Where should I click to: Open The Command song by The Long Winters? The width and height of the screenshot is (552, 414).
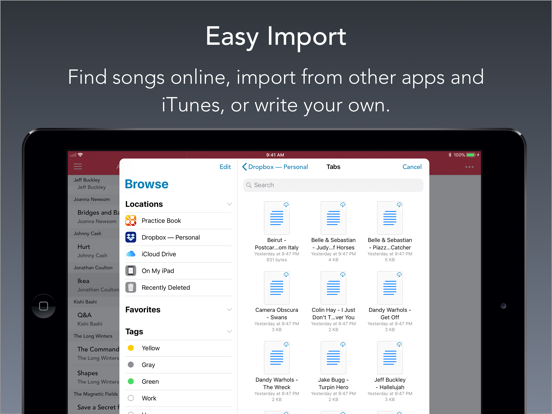[x=94, y=353]
